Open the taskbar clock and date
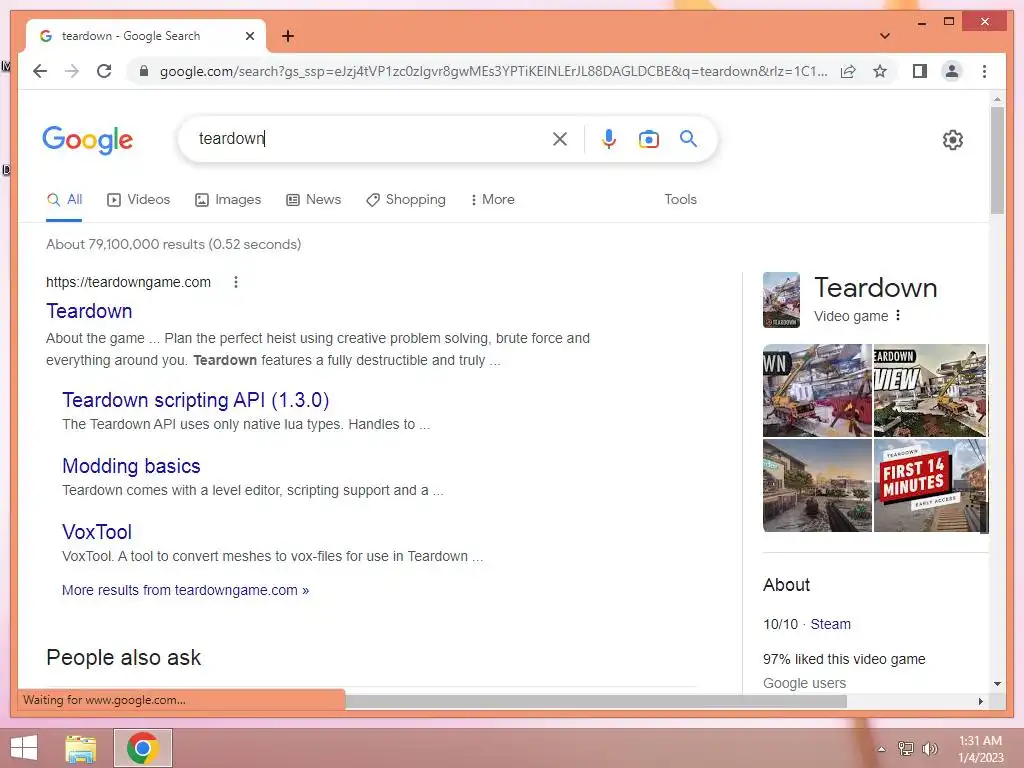 click(x=980, y=748)
